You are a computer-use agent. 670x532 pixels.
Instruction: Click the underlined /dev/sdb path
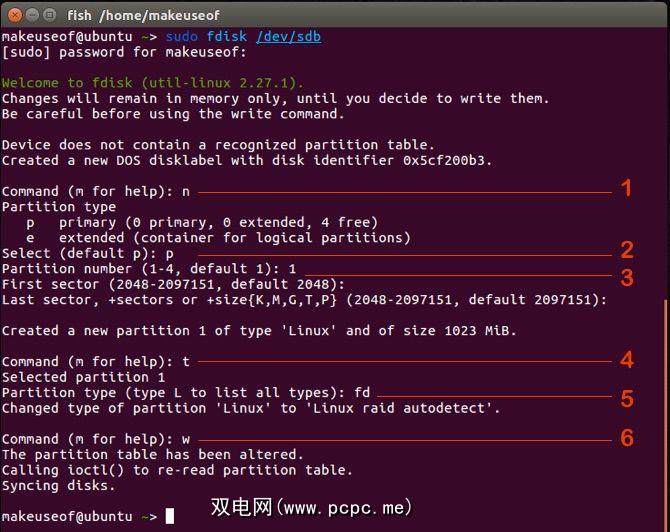[288, 37]
